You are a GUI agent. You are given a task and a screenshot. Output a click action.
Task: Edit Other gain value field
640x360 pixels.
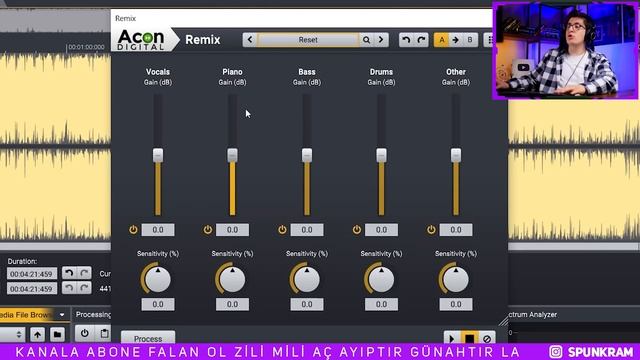456,230
